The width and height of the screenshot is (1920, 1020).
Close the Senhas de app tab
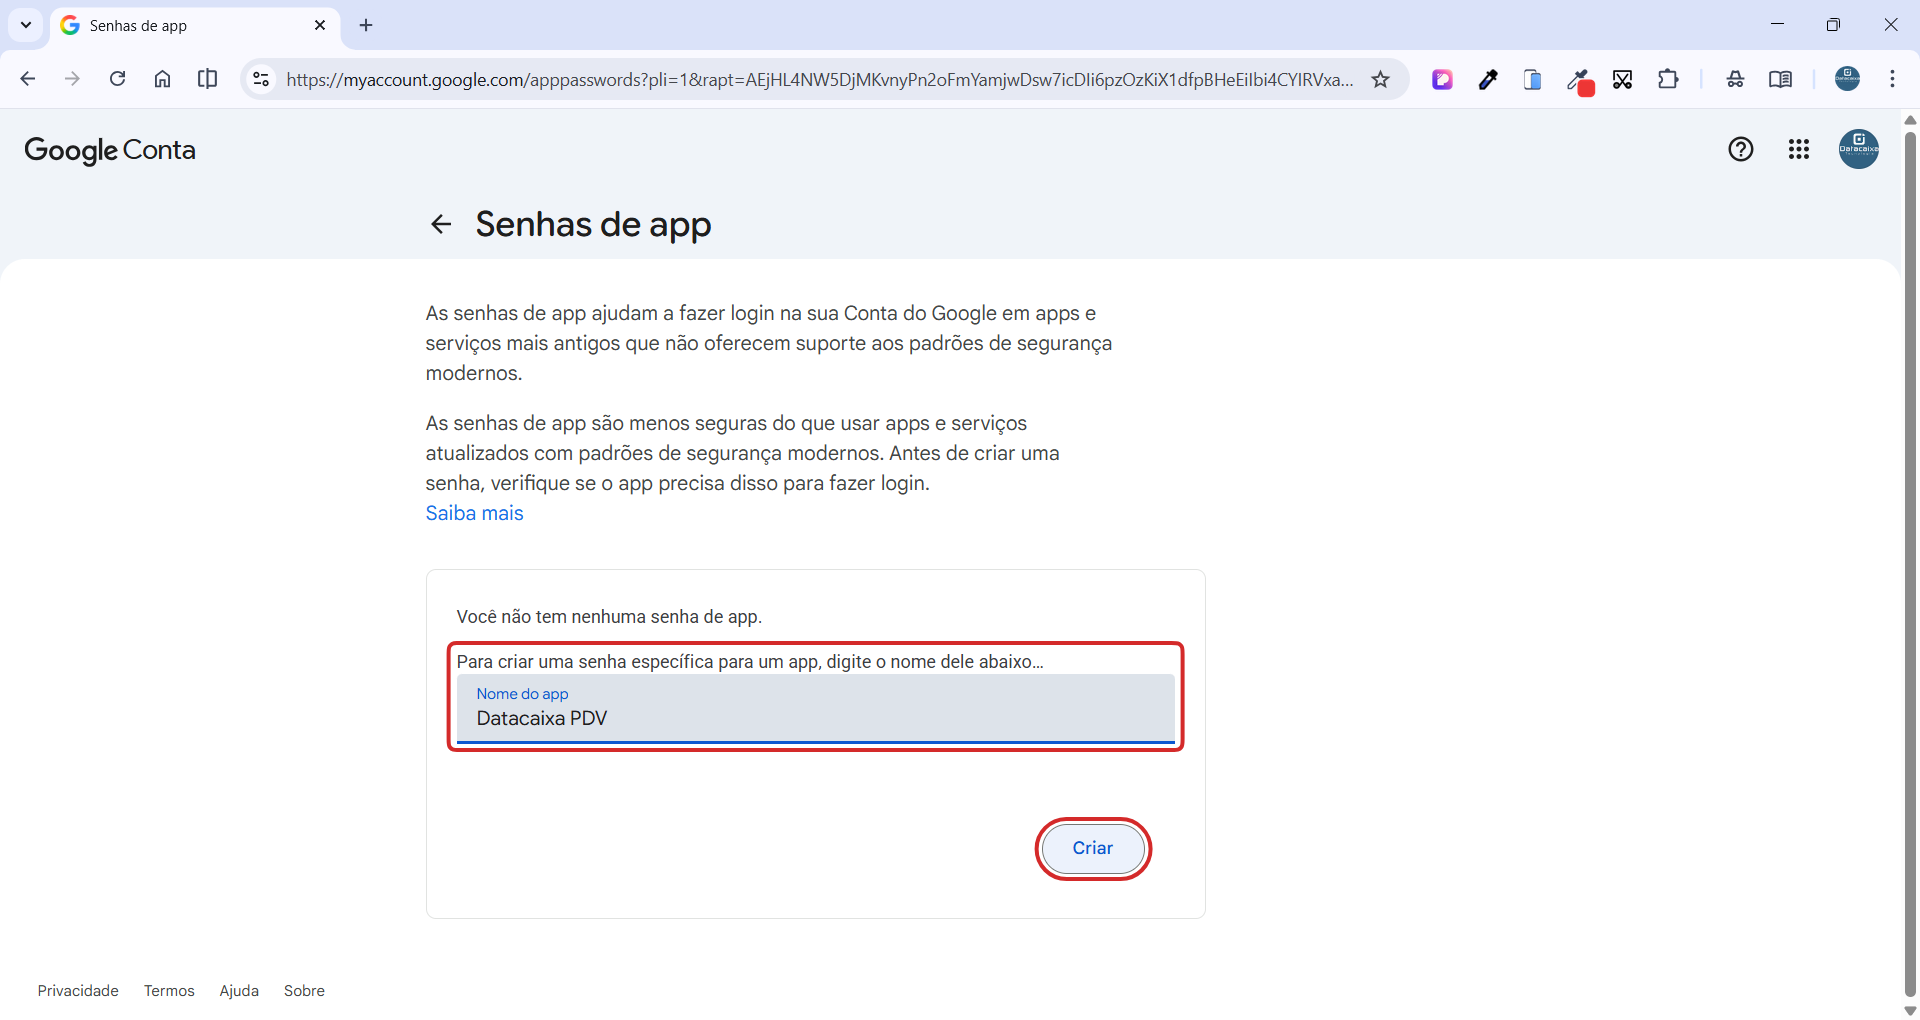pyautogui.click(x=320, y=26)
